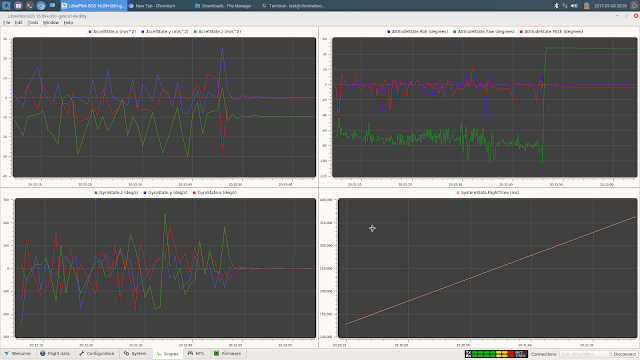Click the Tx Rx telemetry monitor indicator
640x360 pixels.
[496, 354]
